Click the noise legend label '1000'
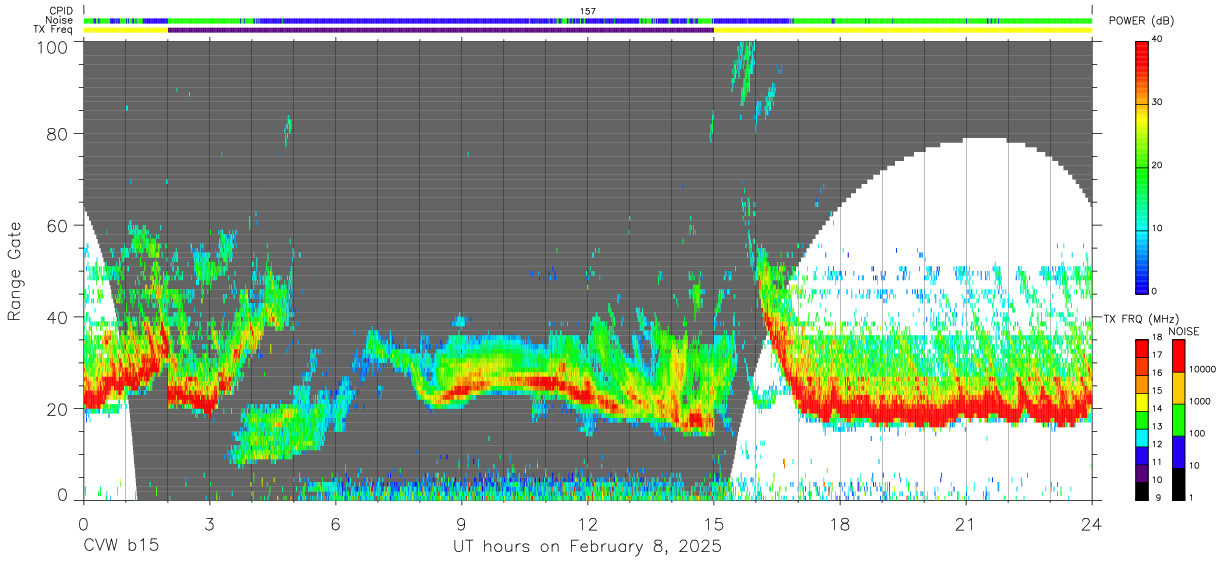The image size is (1228, 567). pyautogui.click(x=1201, y=401)
